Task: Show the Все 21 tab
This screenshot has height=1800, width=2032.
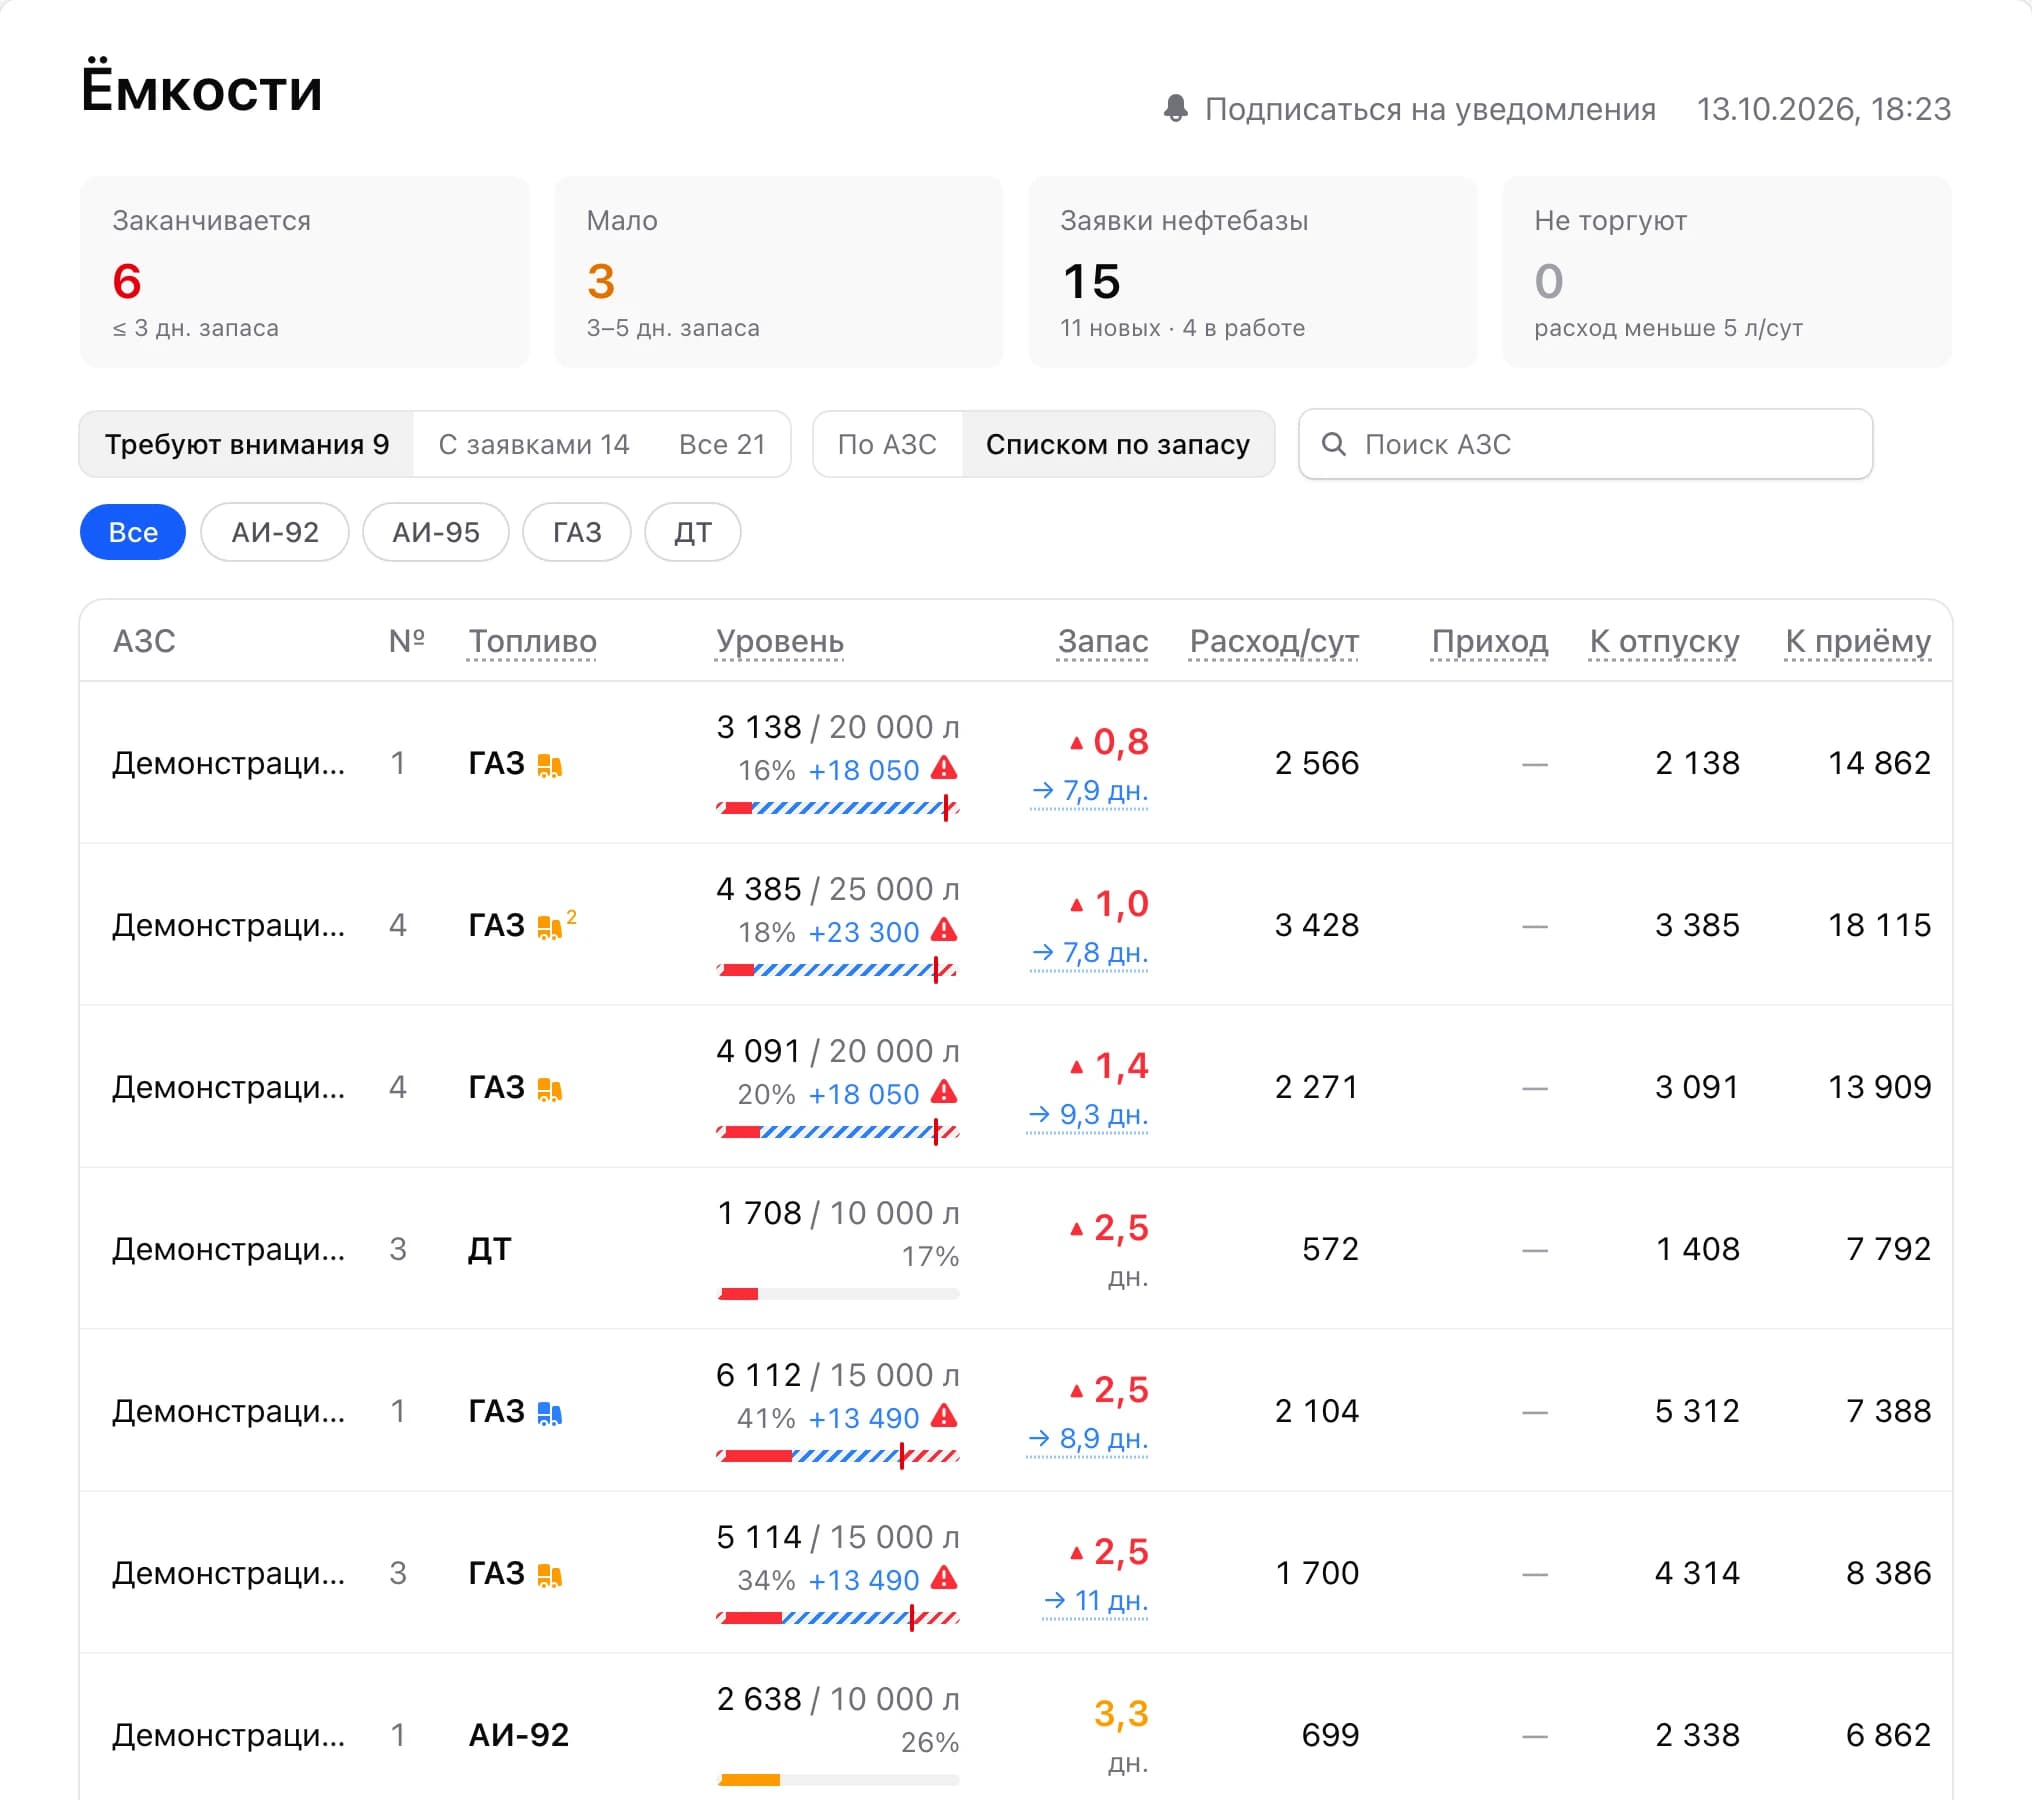Action: 722,444
